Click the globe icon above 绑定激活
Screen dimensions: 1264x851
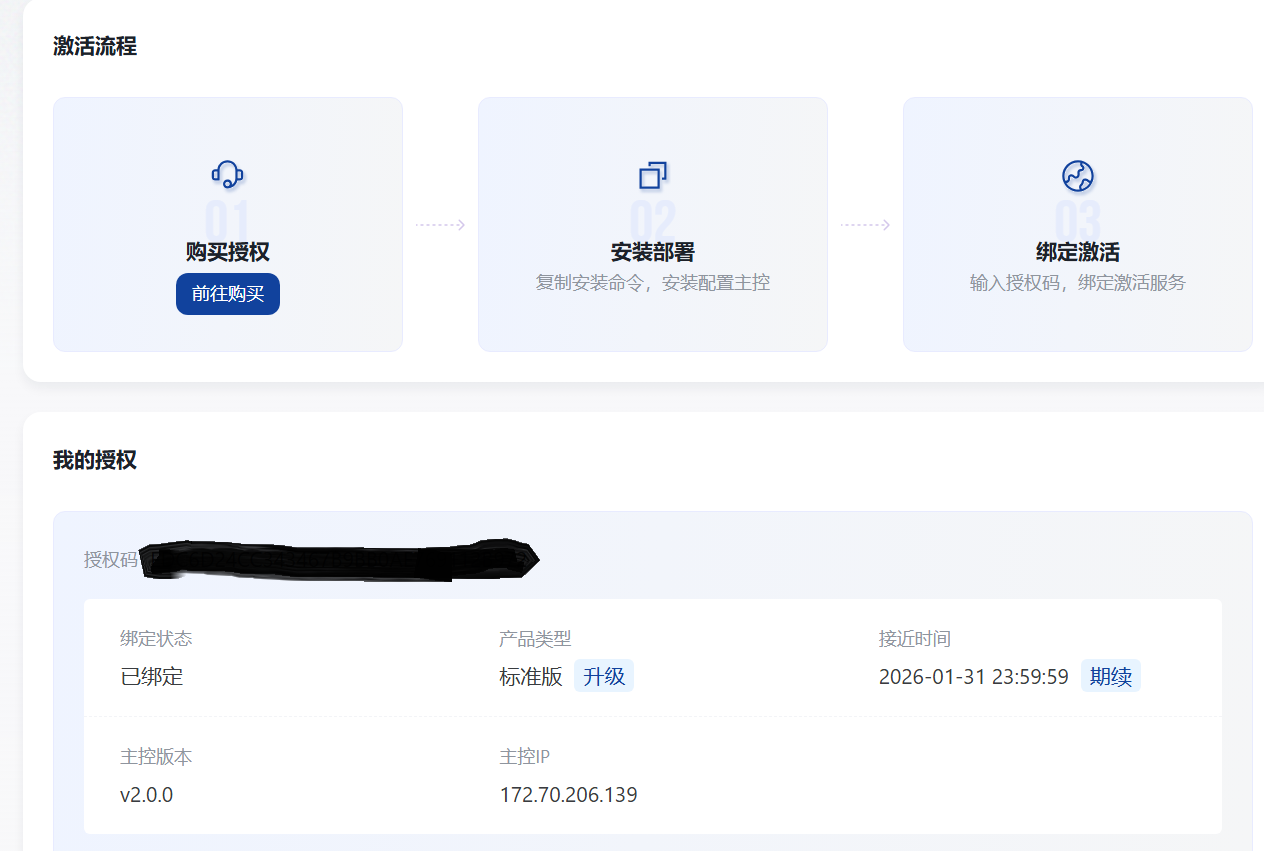[x=1077, y=176]
